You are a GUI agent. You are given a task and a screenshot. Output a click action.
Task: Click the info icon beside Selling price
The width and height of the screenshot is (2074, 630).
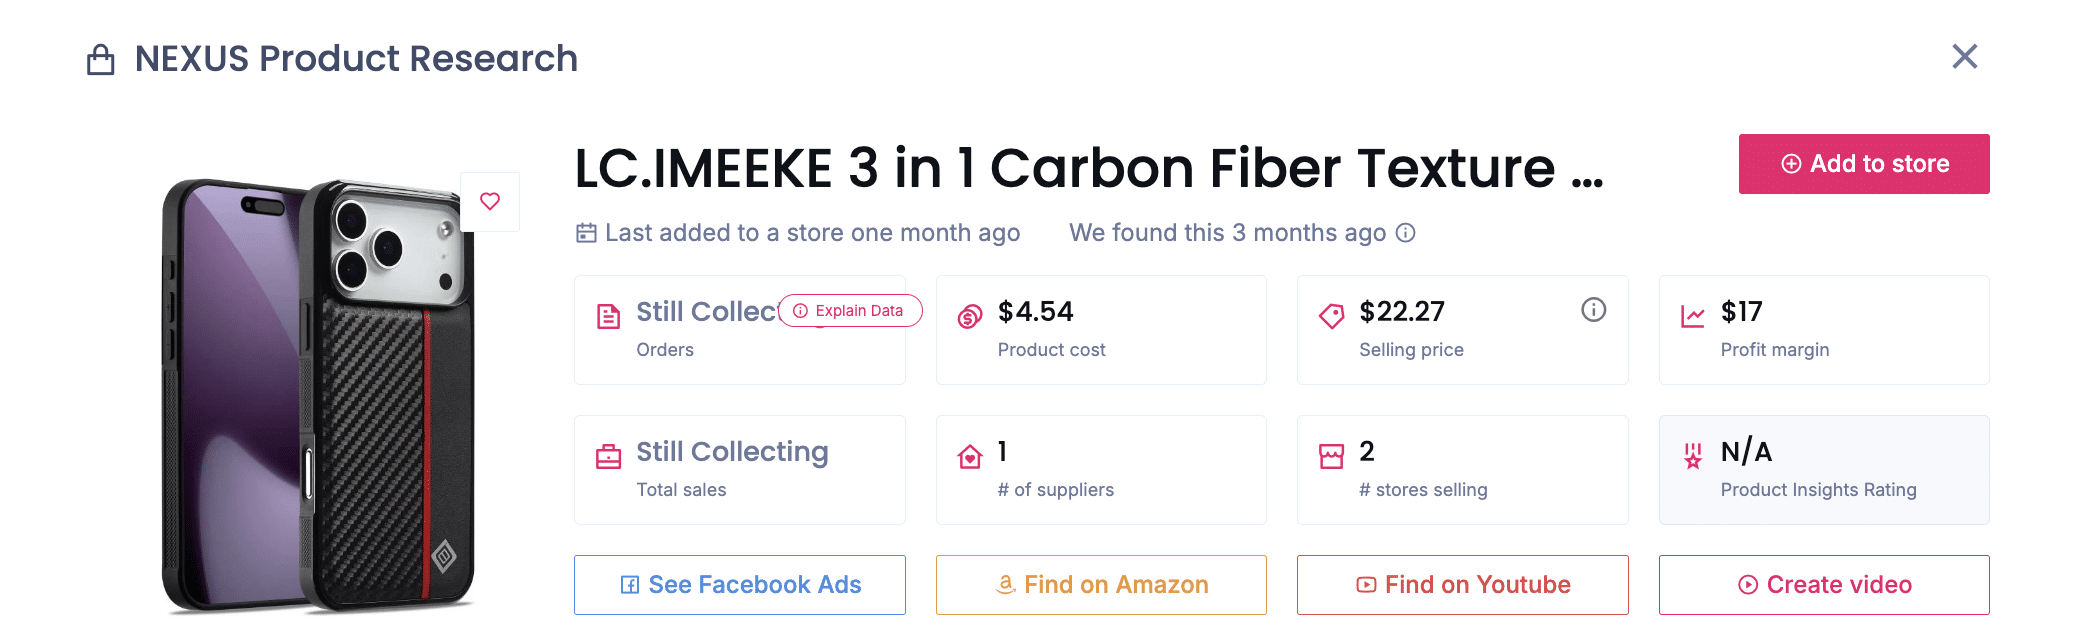[1593, 310]
